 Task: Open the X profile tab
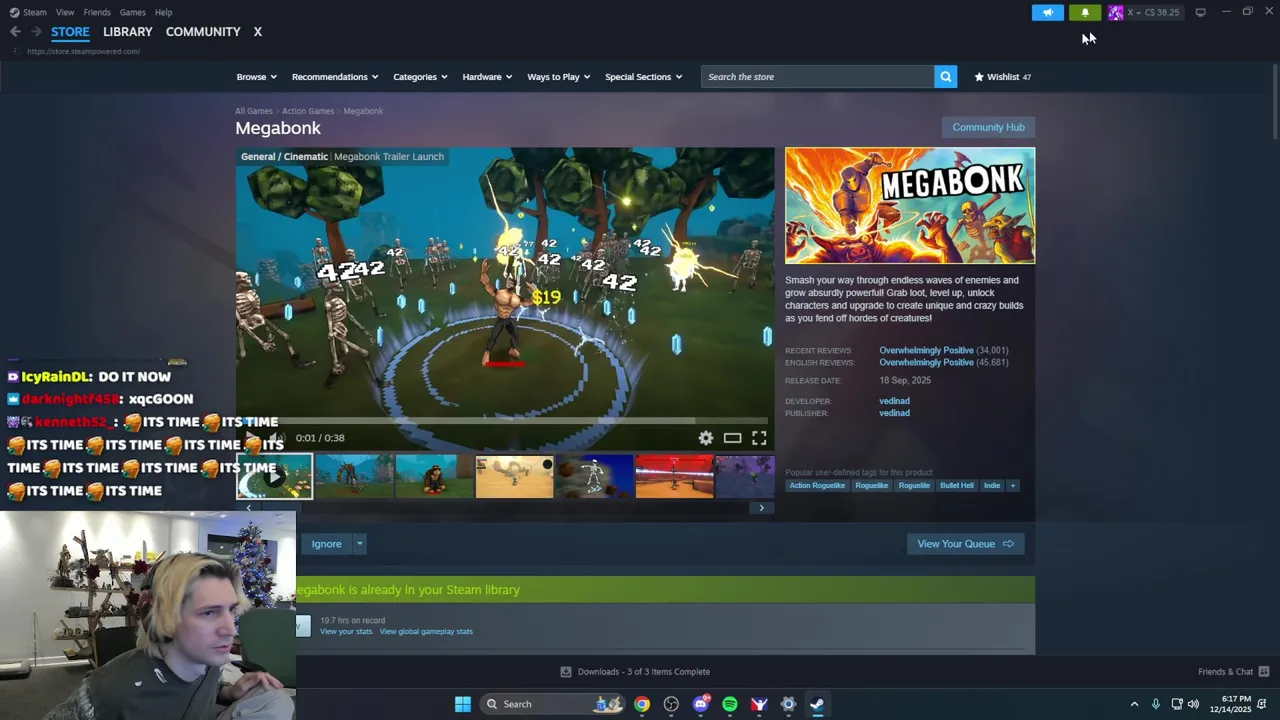[x=257, y=32]
